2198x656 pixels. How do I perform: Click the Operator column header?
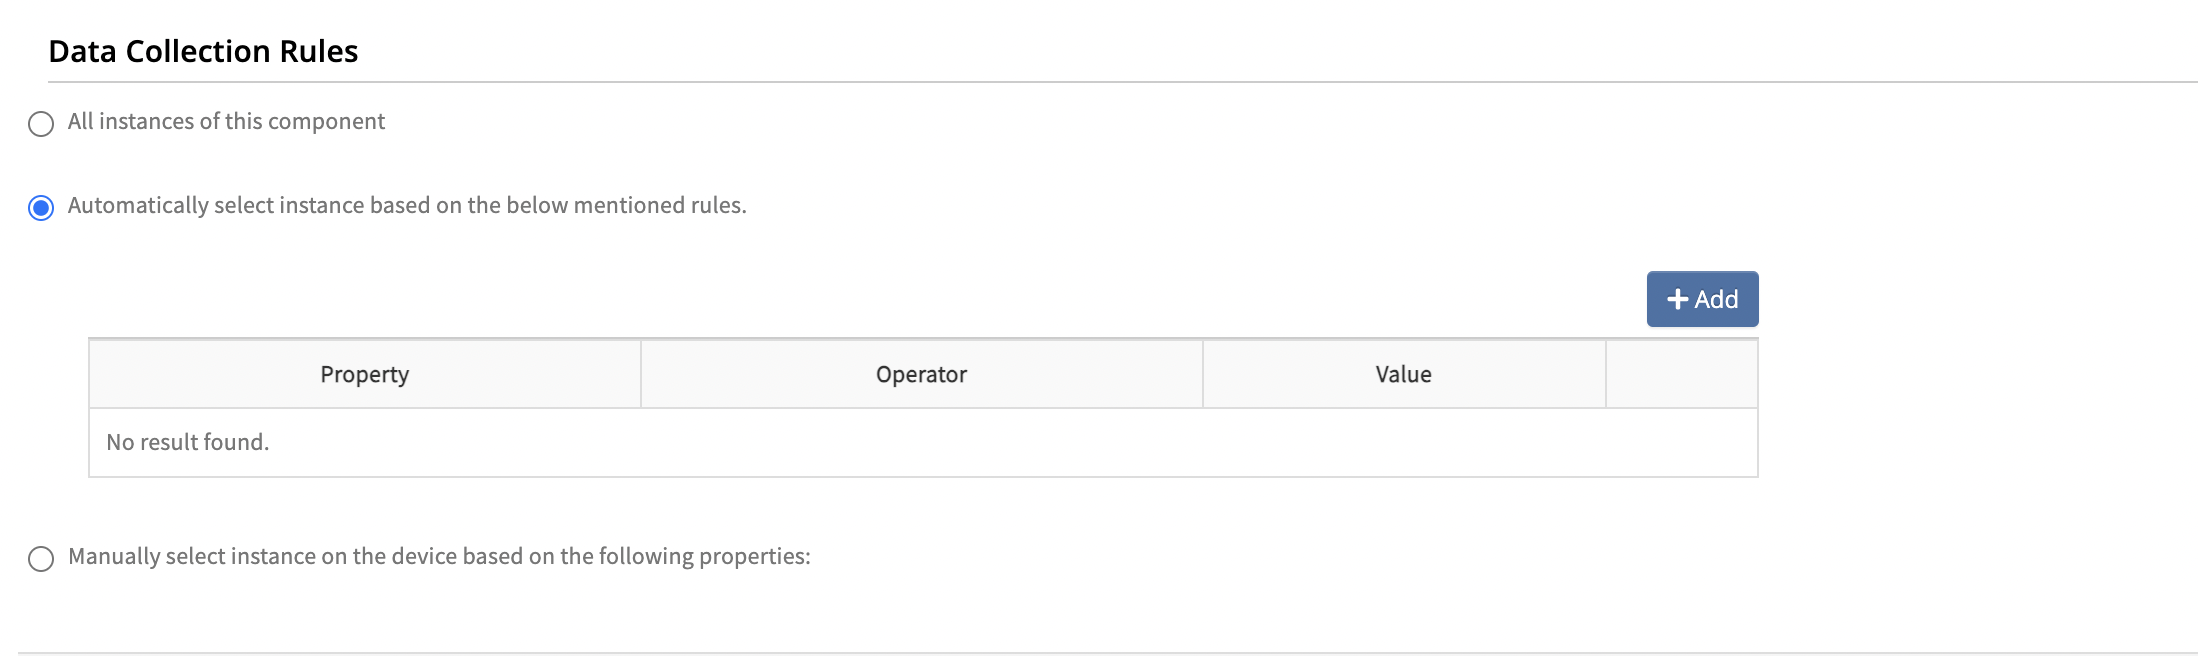pyautogui.click(x=921, y=374)
